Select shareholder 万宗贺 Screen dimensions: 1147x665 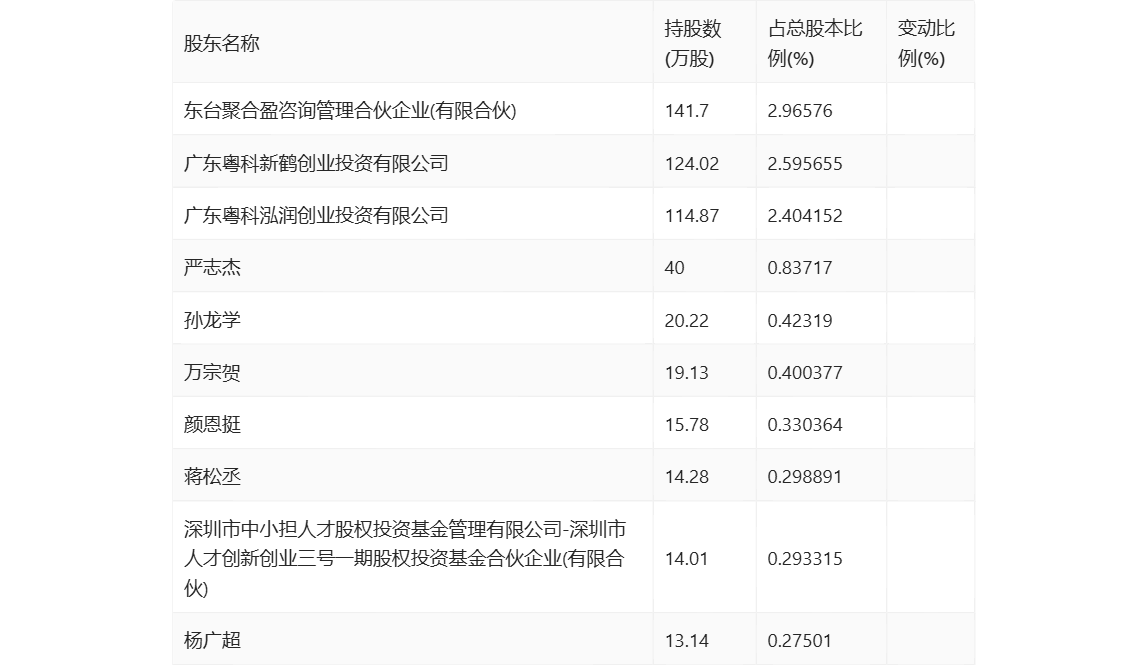(x=212, y=372)
